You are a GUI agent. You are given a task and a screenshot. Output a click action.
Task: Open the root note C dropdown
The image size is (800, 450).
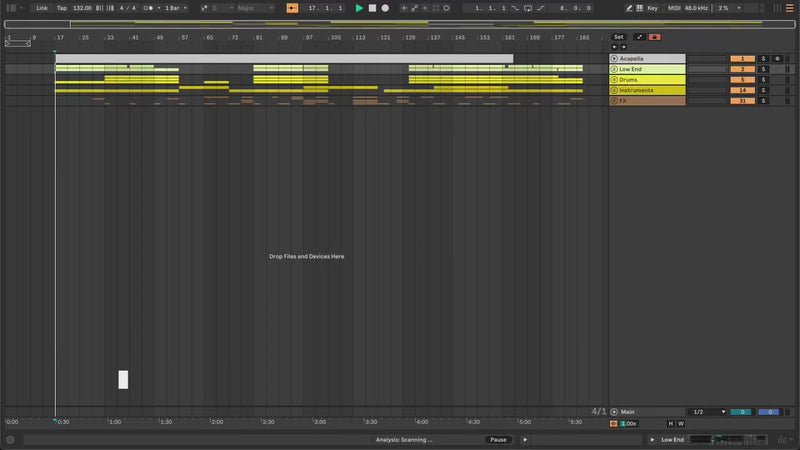click(223, 8)
